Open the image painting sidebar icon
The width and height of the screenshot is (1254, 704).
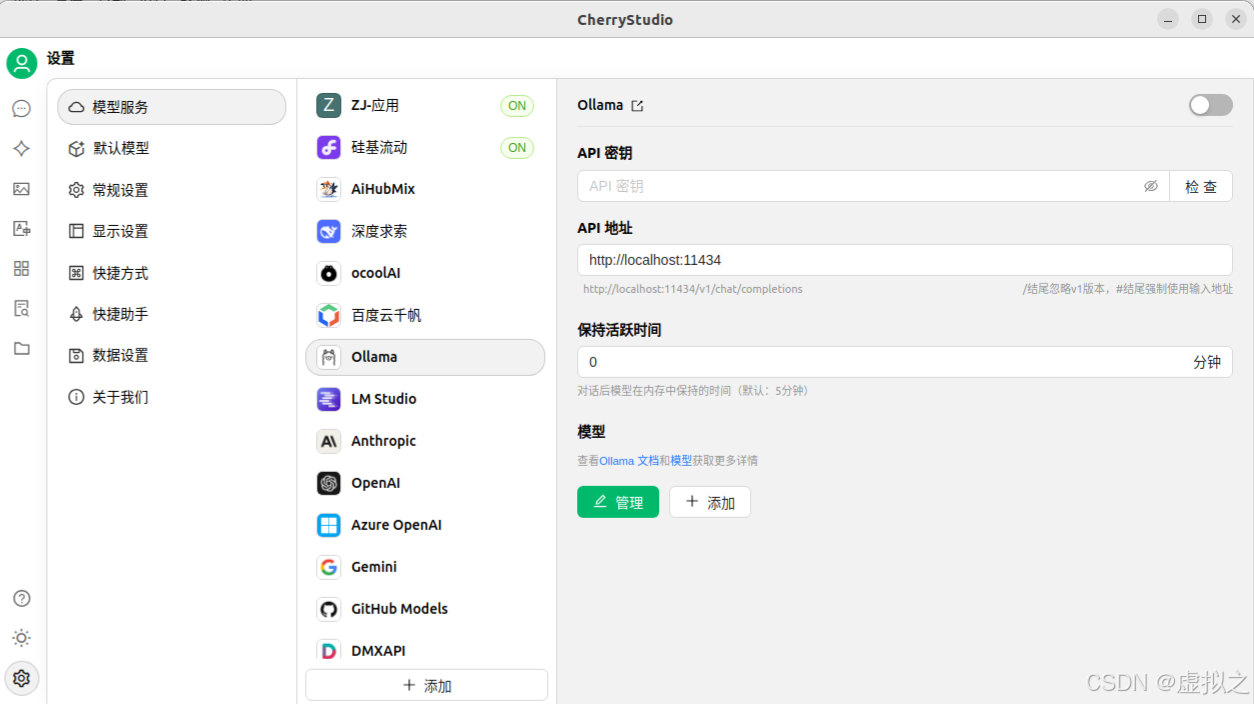click(21, 188)
